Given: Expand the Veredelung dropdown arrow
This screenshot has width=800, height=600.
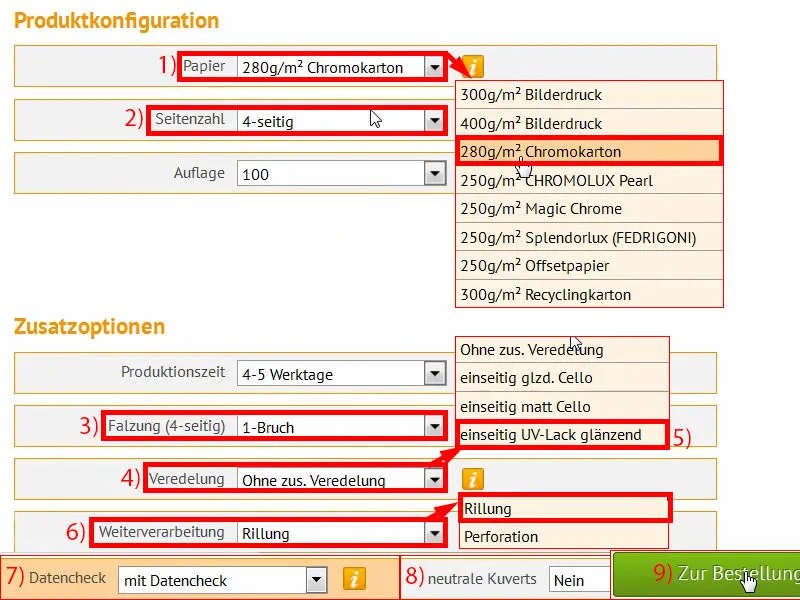Looking at the screenshot, I should [x=435, y=480].
